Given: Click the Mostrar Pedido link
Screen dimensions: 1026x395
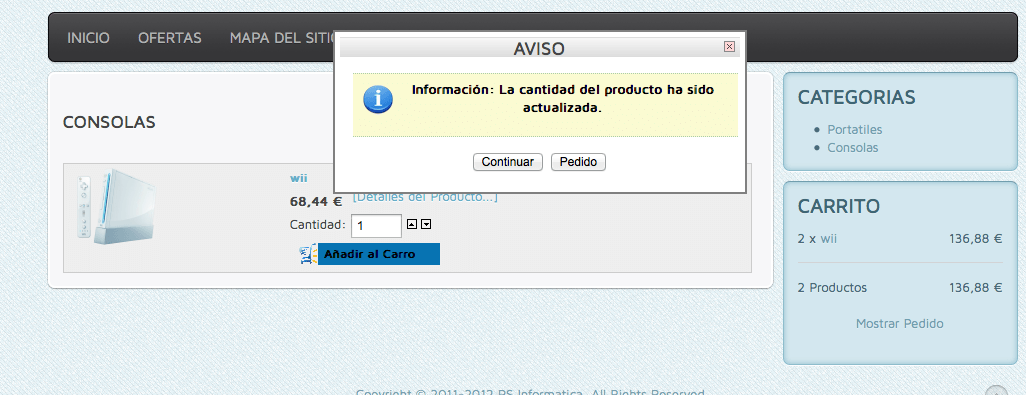Looking at the screenshot, I should 900,323.
